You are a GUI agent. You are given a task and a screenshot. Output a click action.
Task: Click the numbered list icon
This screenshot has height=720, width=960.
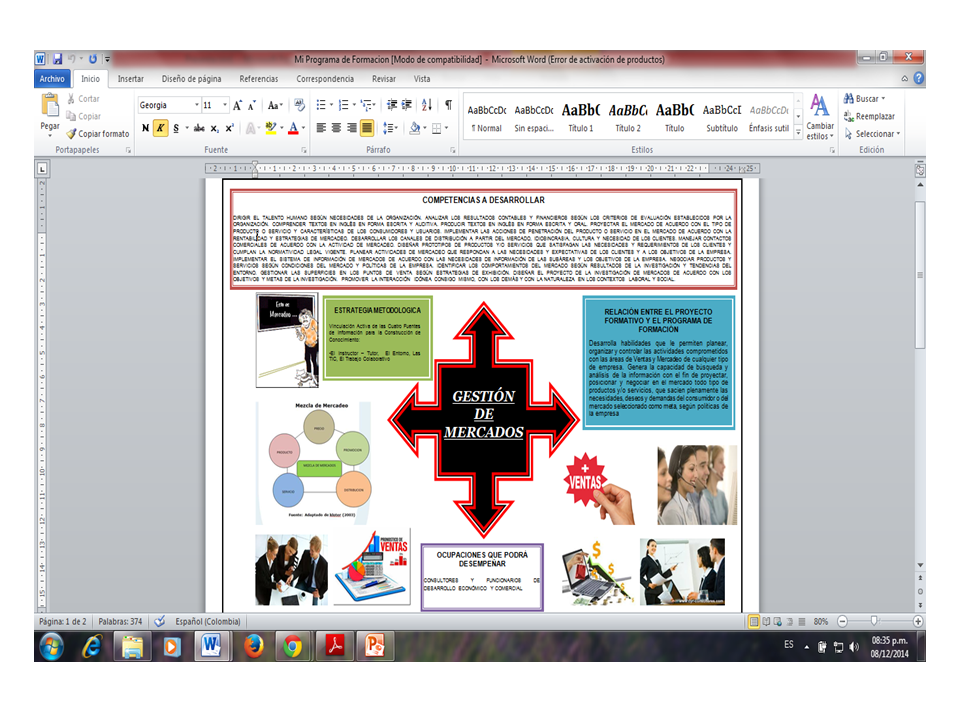(x=343, y=105)
